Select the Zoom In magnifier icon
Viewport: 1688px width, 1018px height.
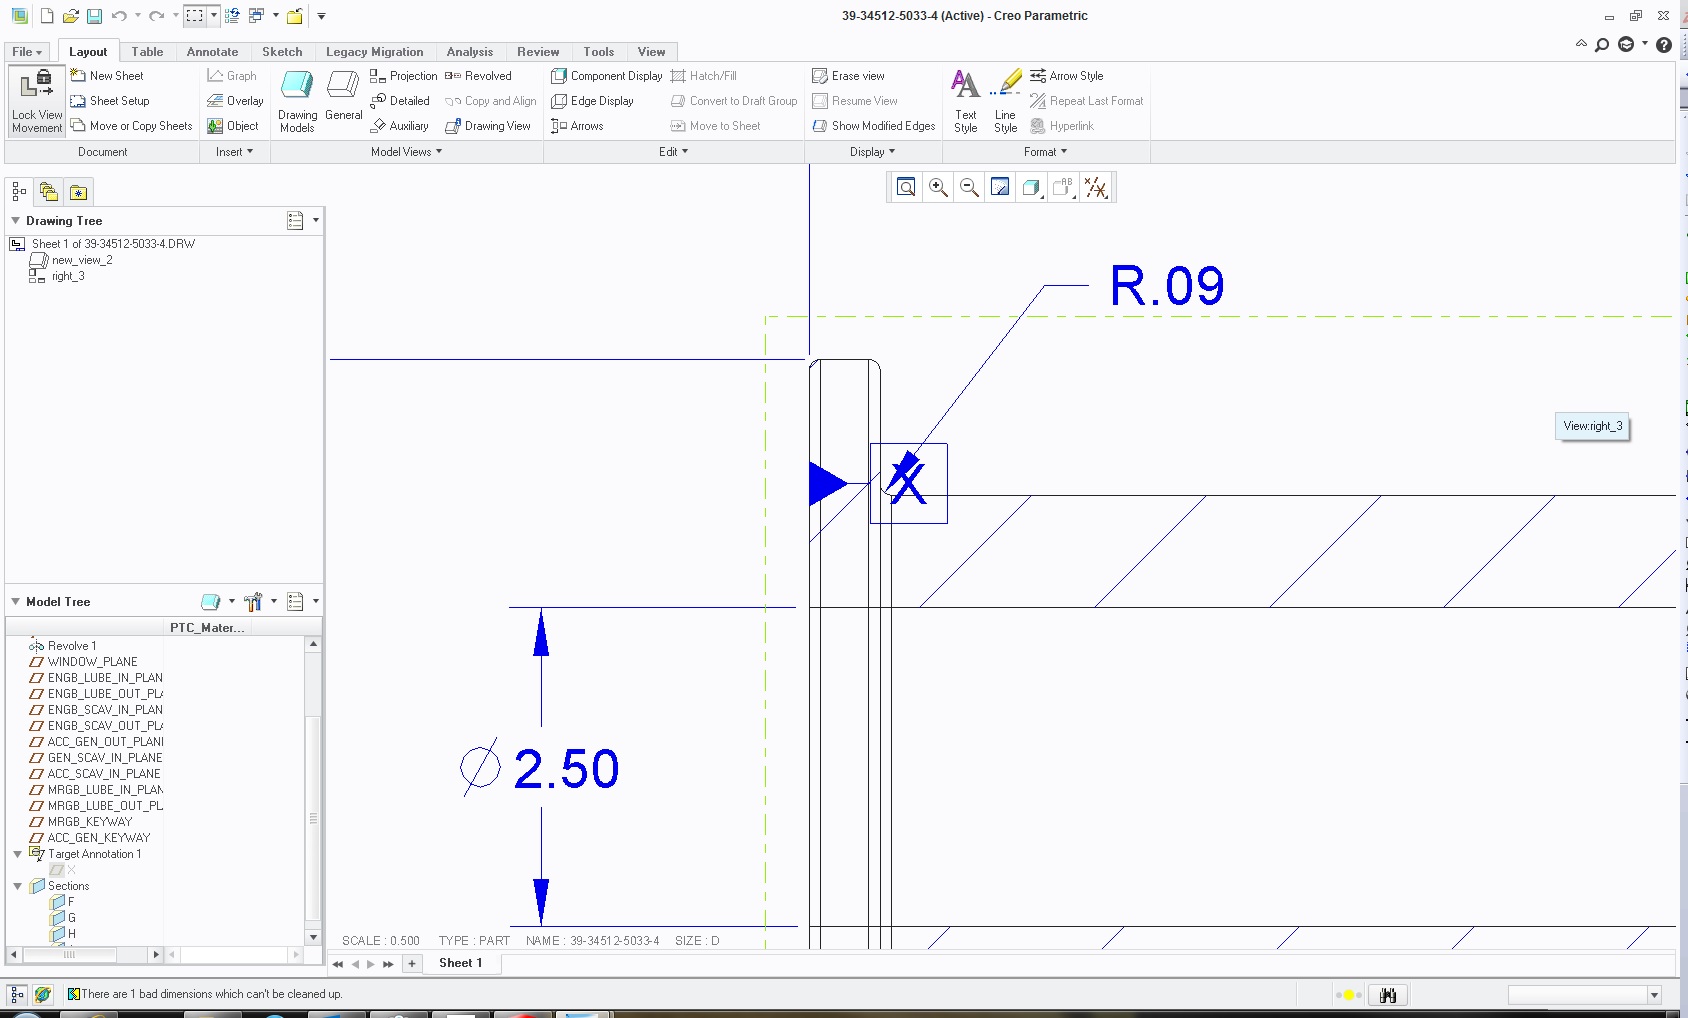click(937, 187)
